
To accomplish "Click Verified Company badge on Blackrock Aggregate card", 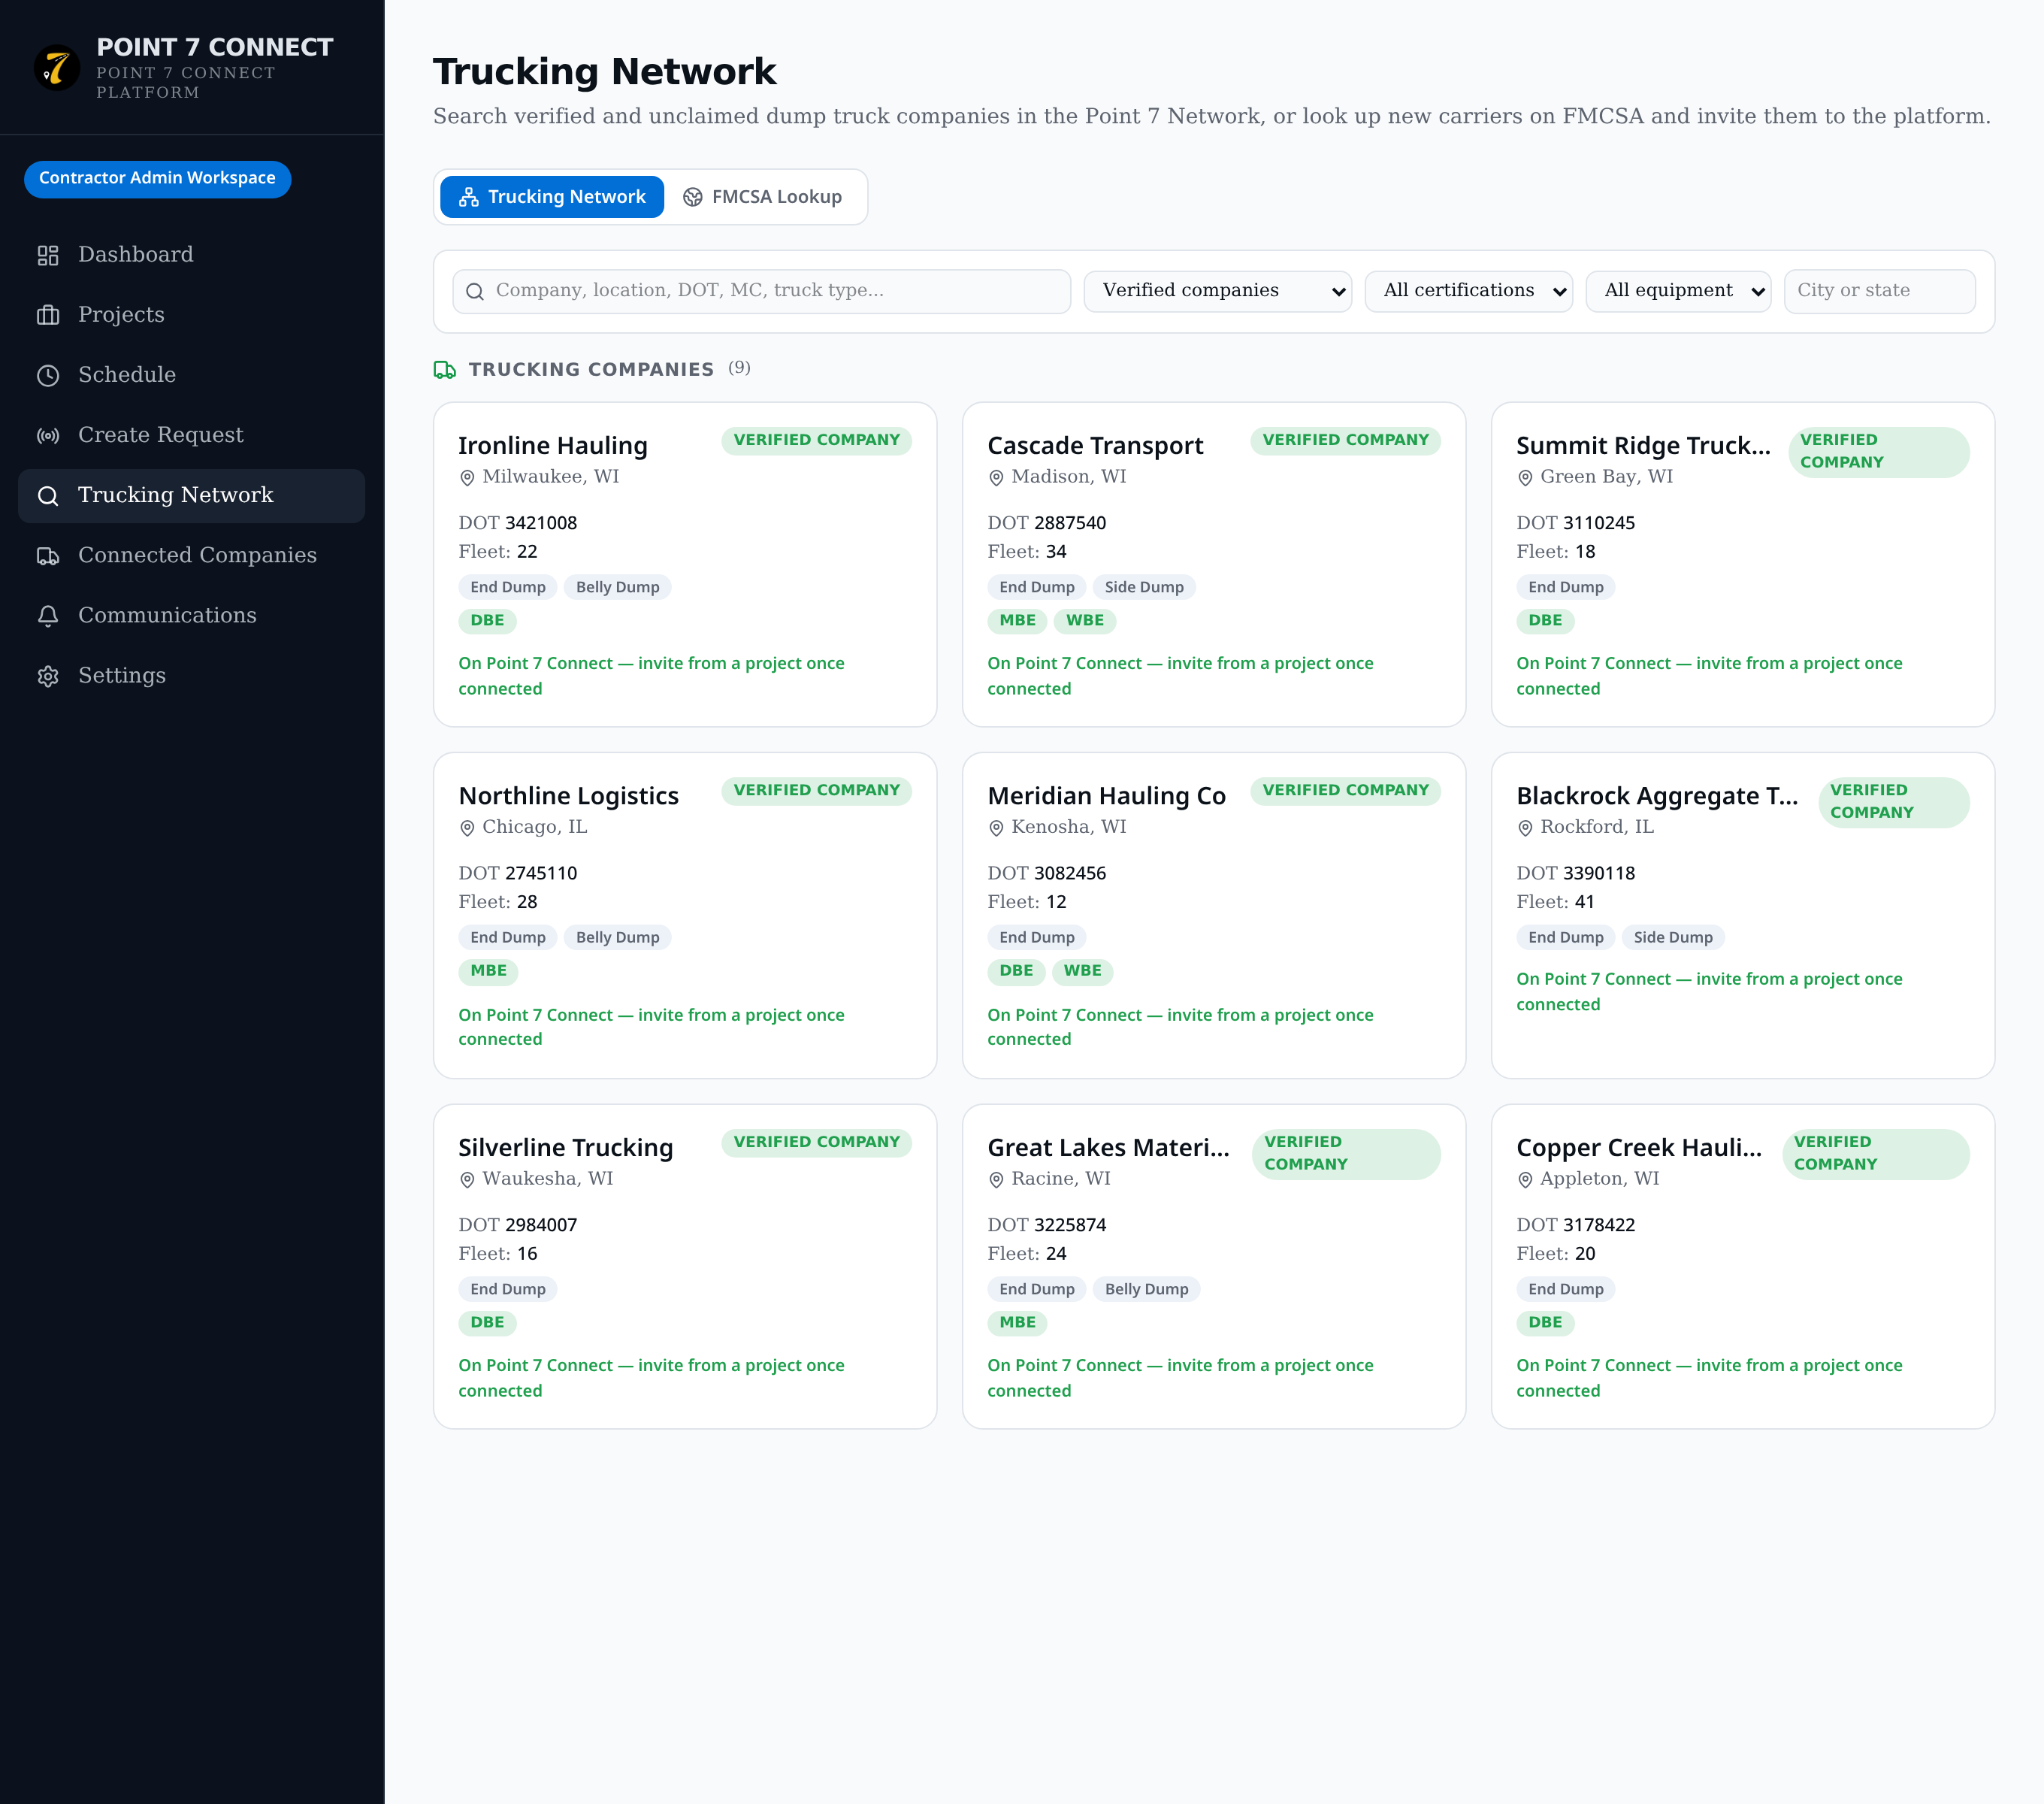I will (x=1893, y=802).
